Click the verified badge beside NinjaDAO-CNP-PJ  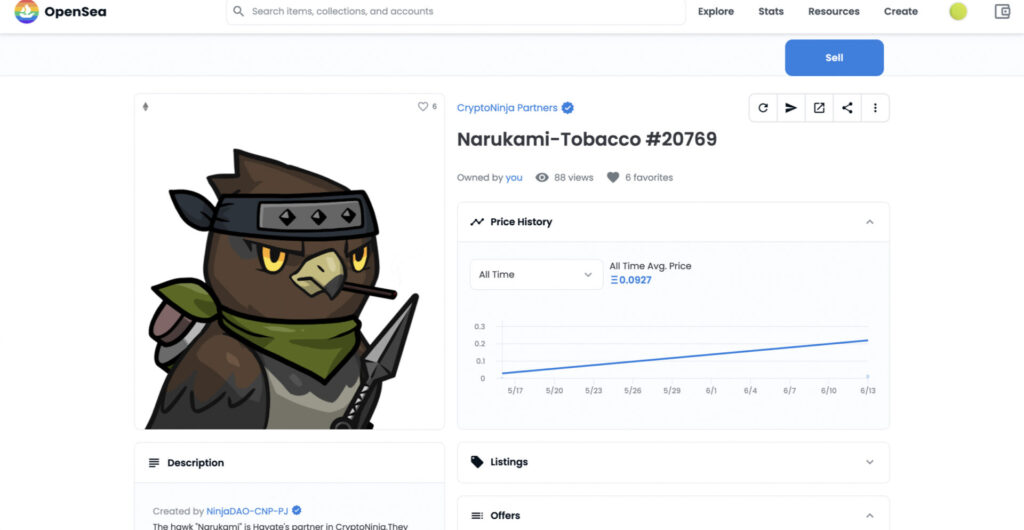[x=296, y=510]
